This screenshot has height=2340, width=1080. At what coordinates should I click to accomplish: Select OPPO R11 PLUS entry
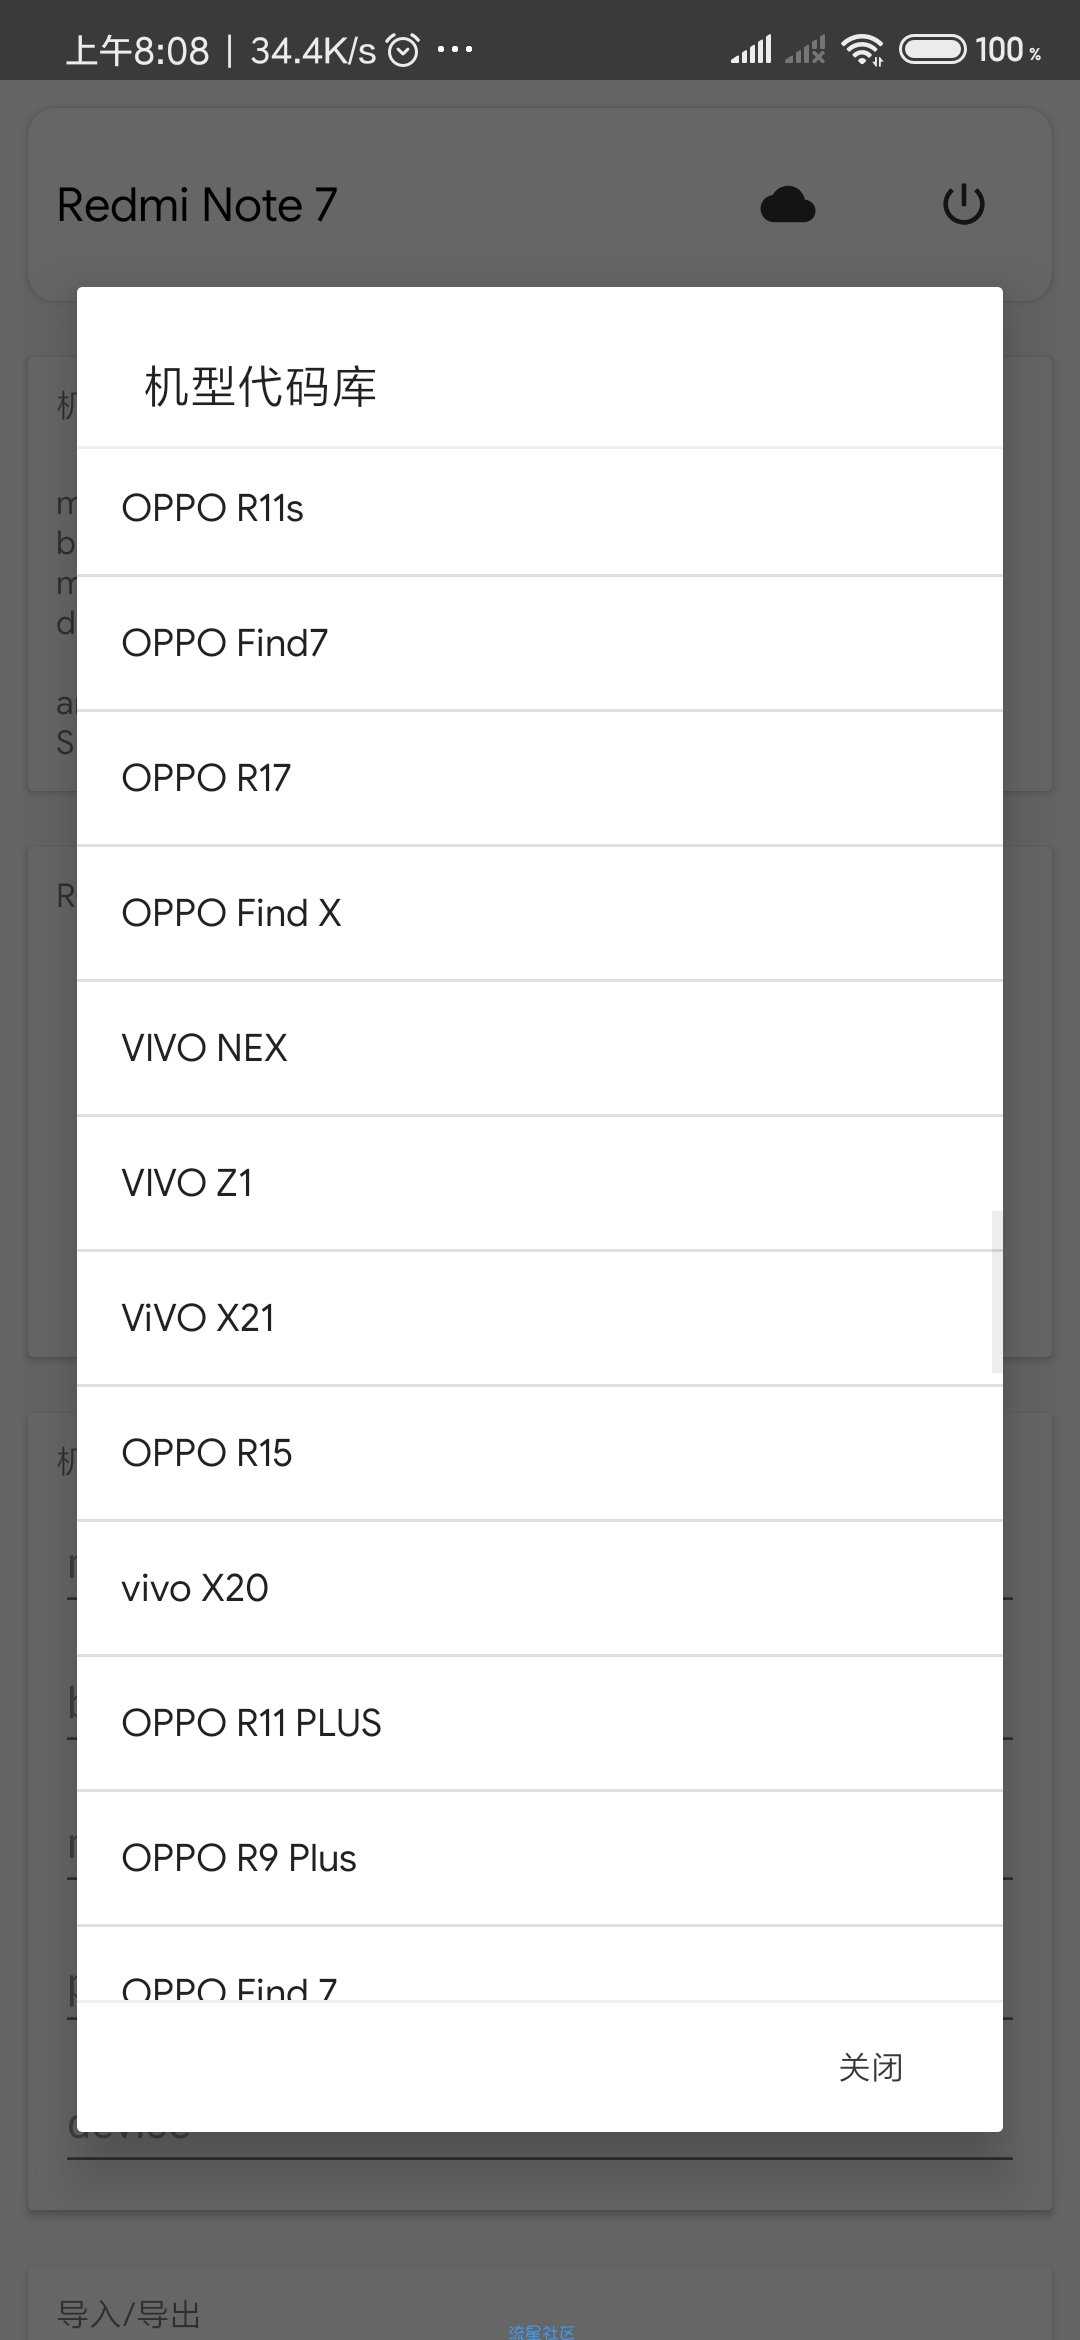[x=540, y=1723]
